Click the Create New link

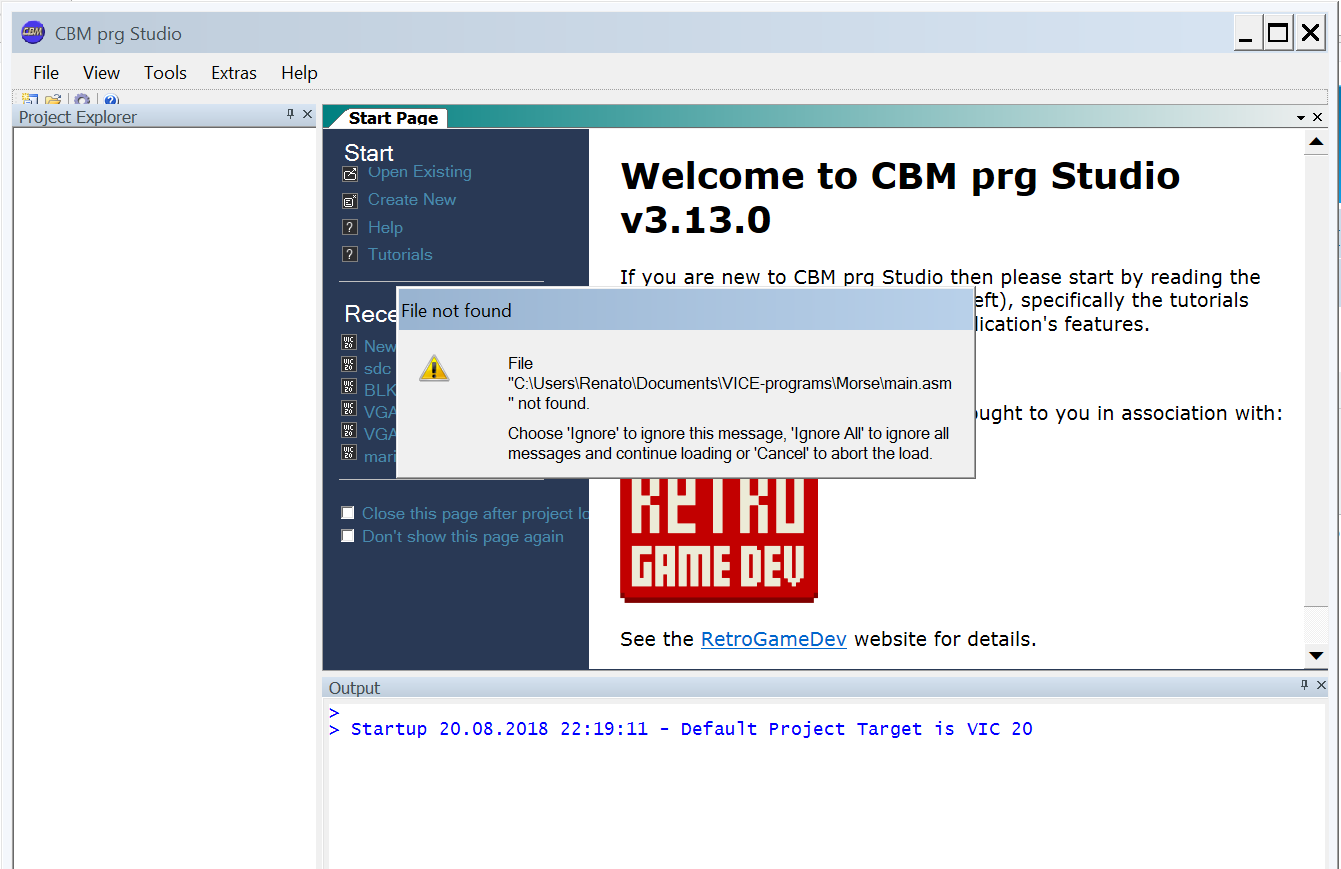412,199
